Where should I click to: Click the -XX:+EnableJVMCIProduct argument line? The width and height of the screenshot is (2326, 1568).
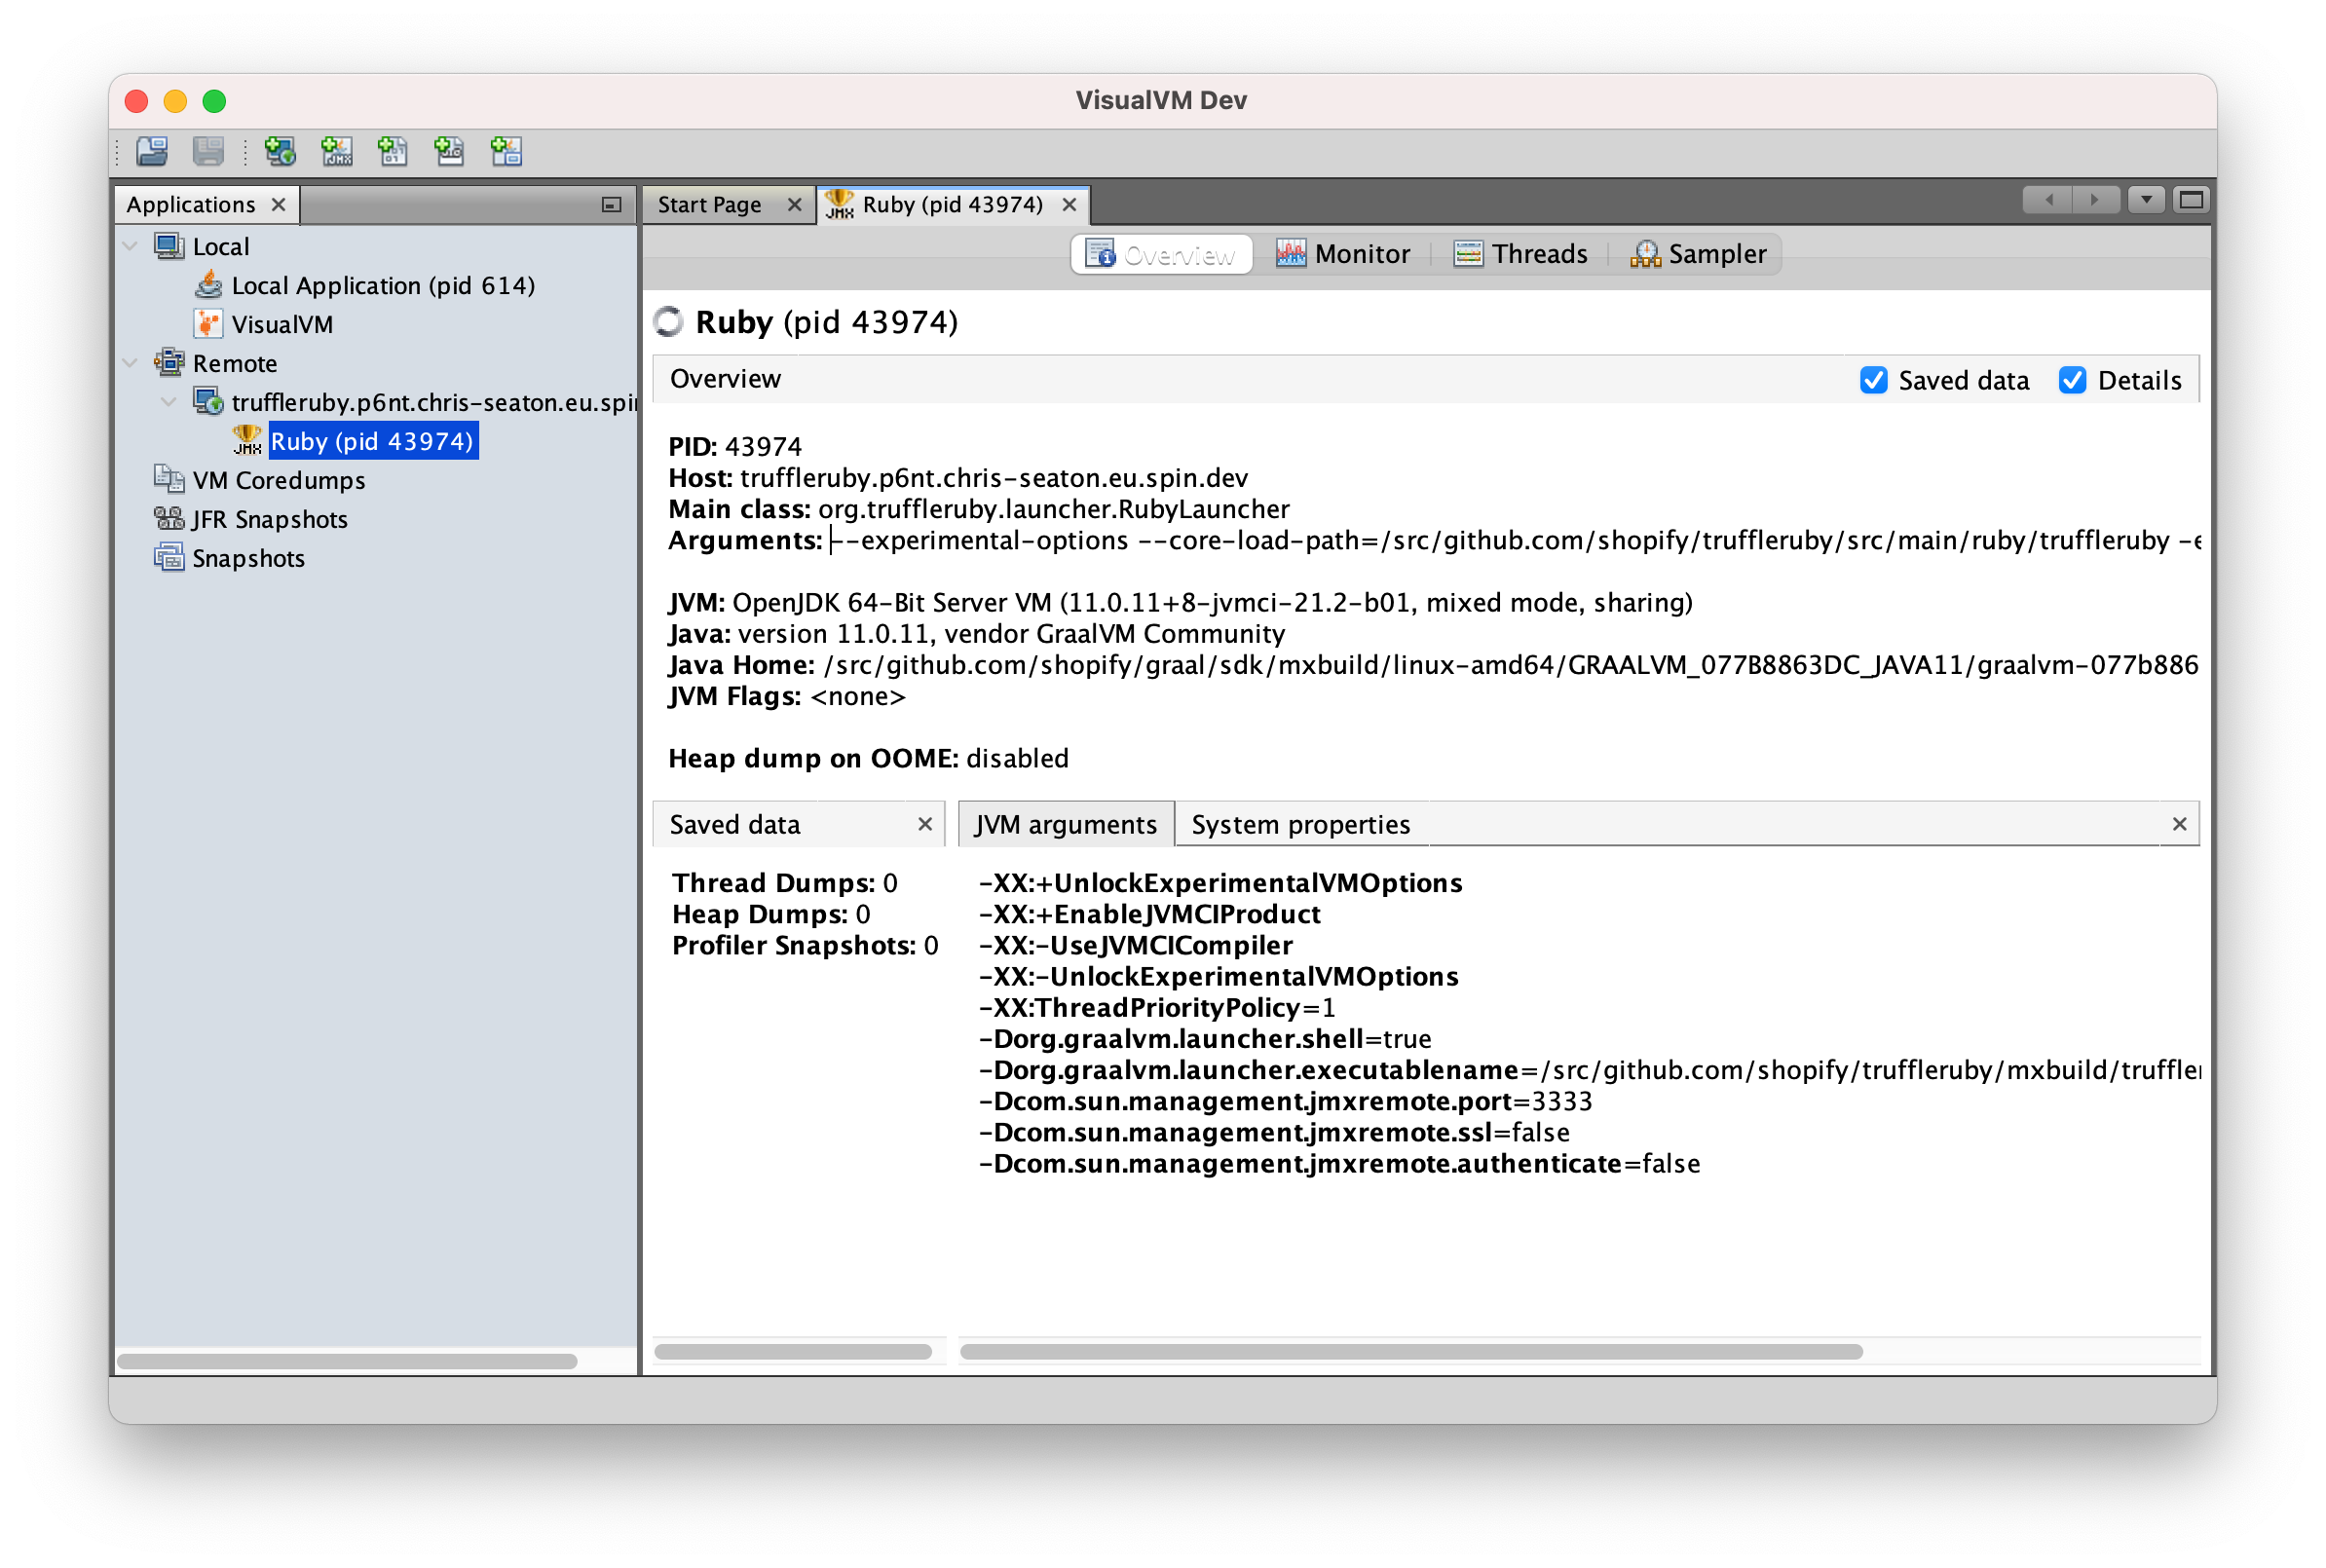point(1150,914)
